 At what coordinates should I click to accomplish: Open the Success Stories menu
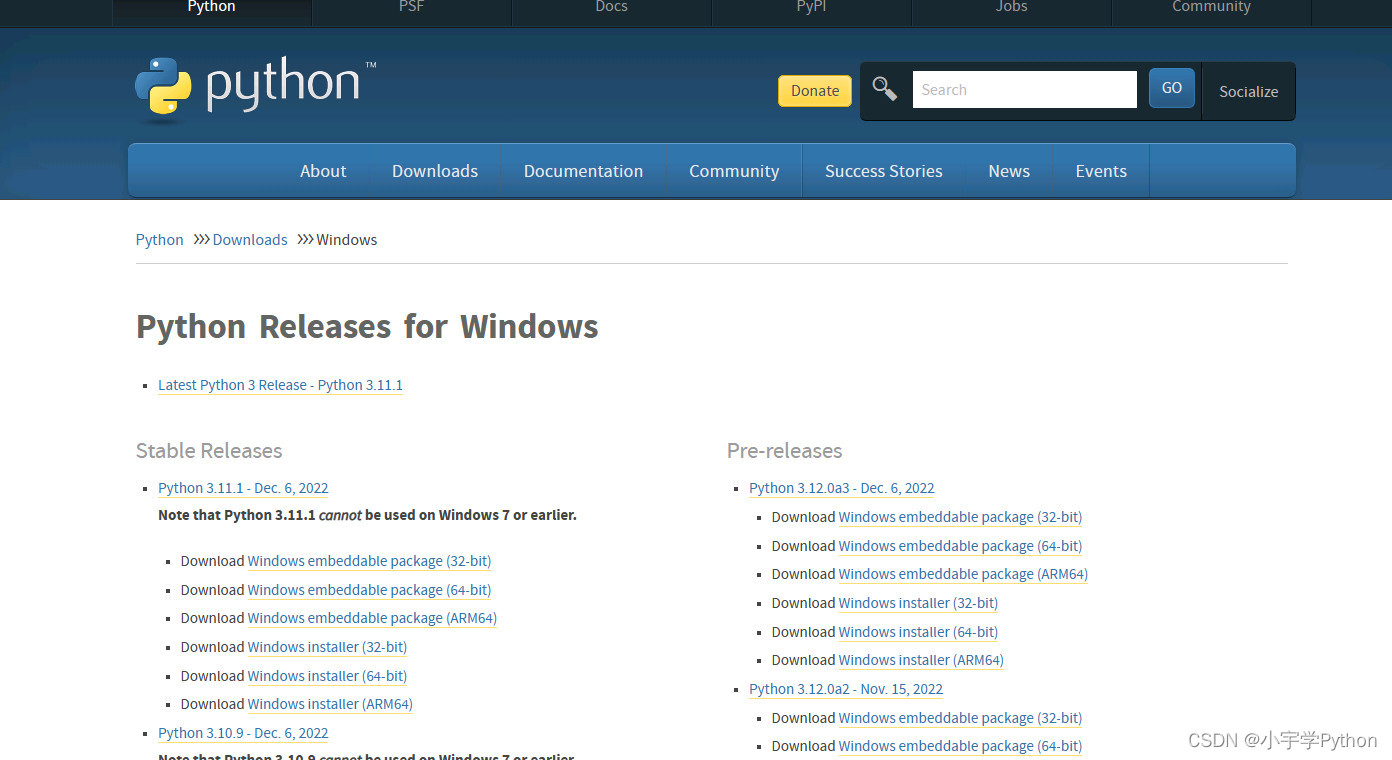884,171
